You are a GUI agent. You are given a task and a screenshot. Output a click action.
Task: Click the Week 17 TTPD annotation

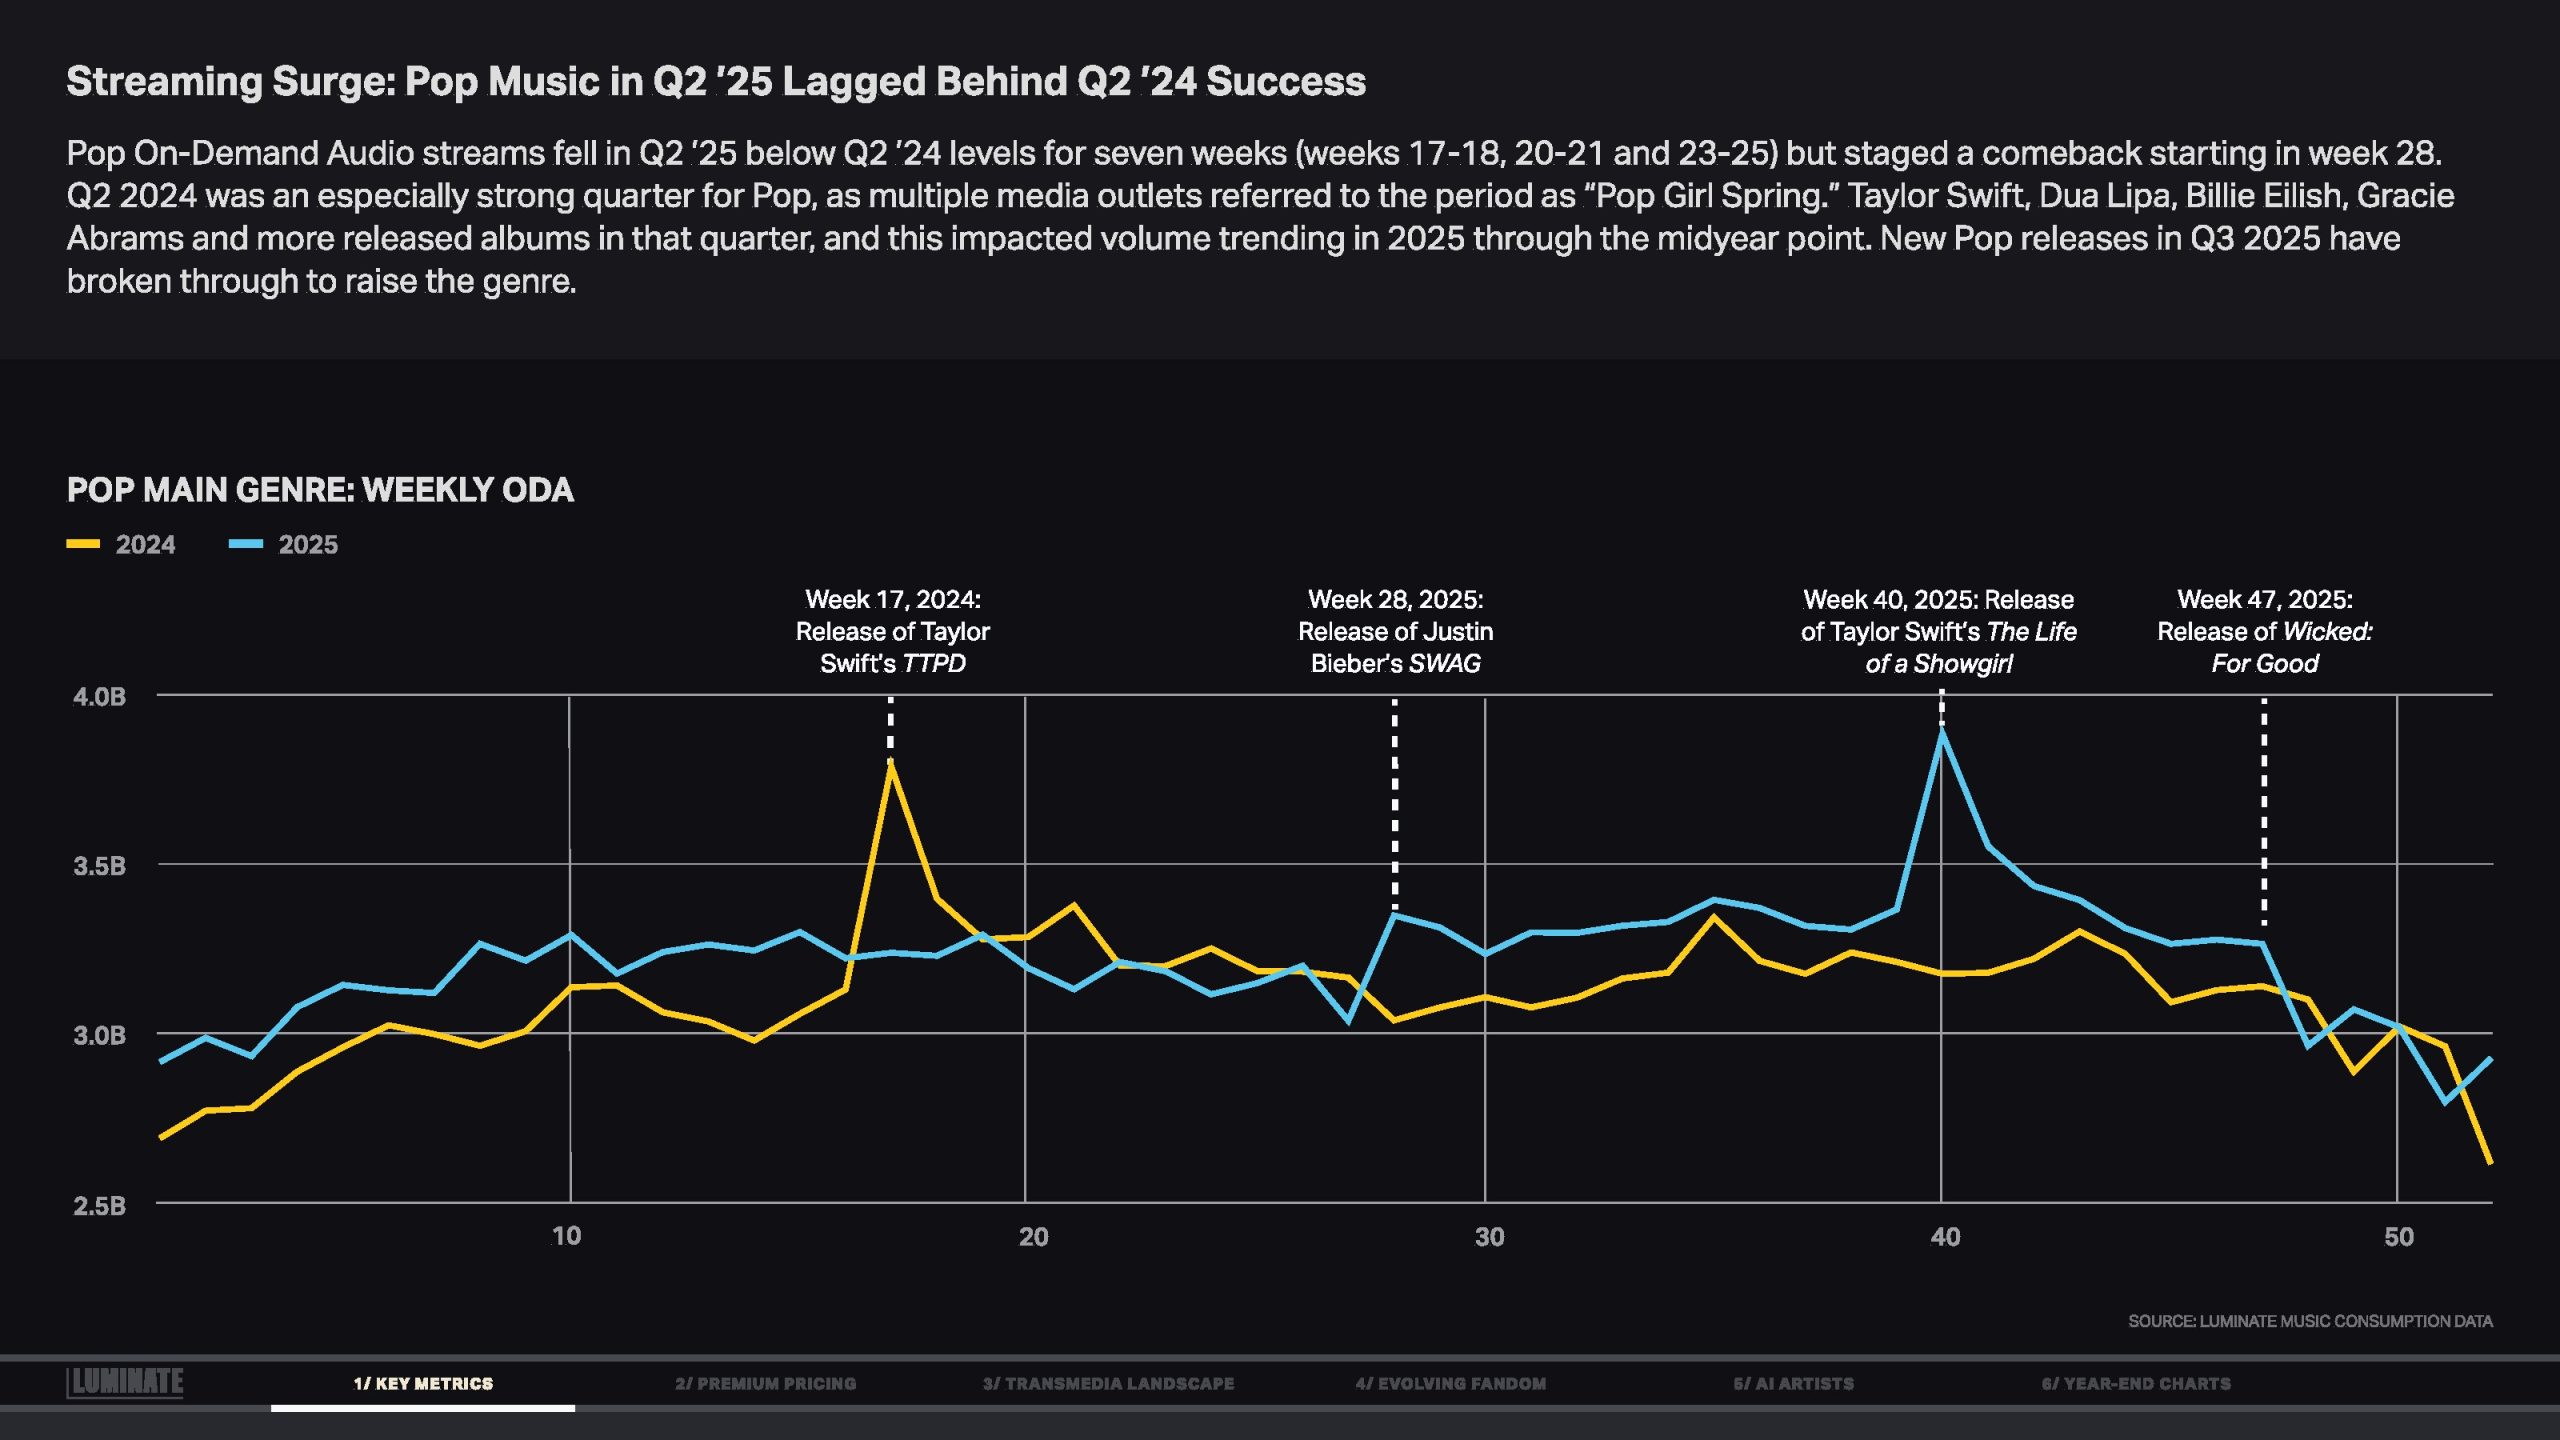(x=892, y=631)
